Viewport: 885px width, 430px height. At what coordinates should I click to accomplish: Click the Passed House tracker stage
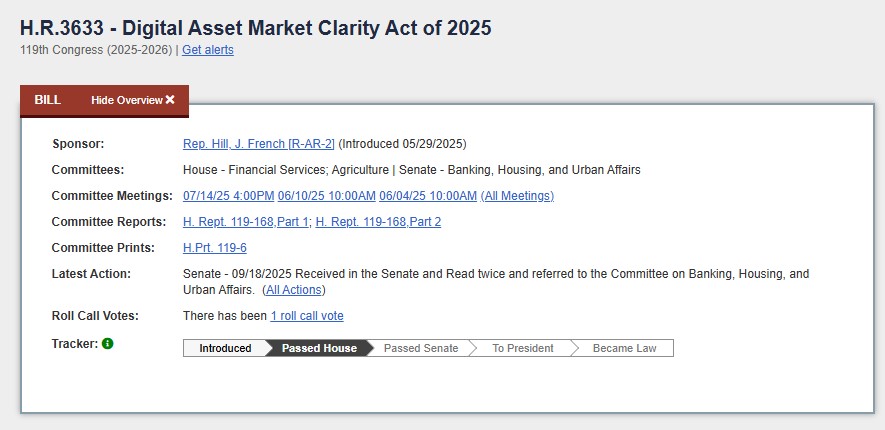point(319,348)
